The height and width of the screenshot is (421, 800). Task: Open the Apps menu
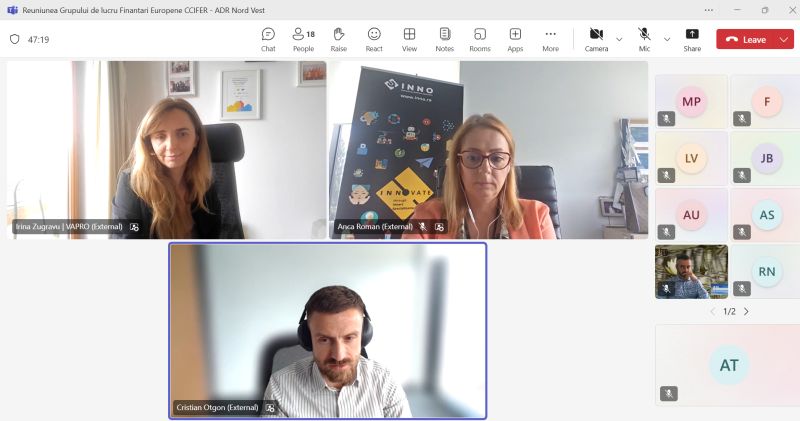(x=515, y=39)
